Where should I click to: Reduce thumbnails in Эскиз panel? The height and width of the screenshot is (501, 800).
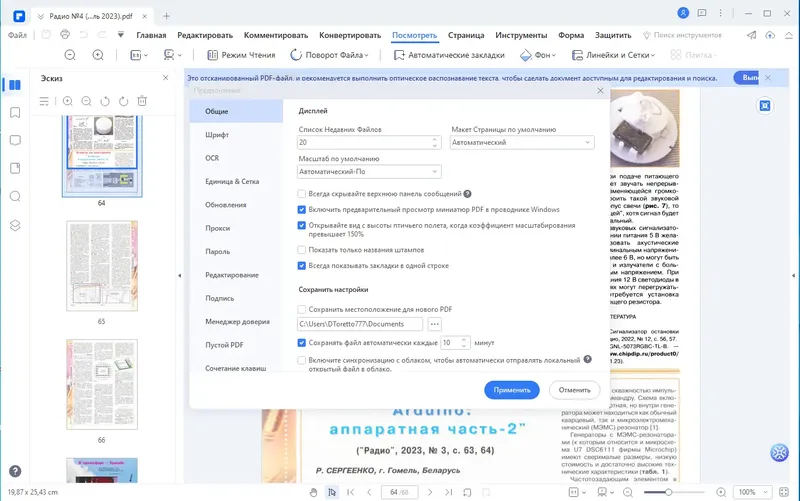tap(86, 101)
